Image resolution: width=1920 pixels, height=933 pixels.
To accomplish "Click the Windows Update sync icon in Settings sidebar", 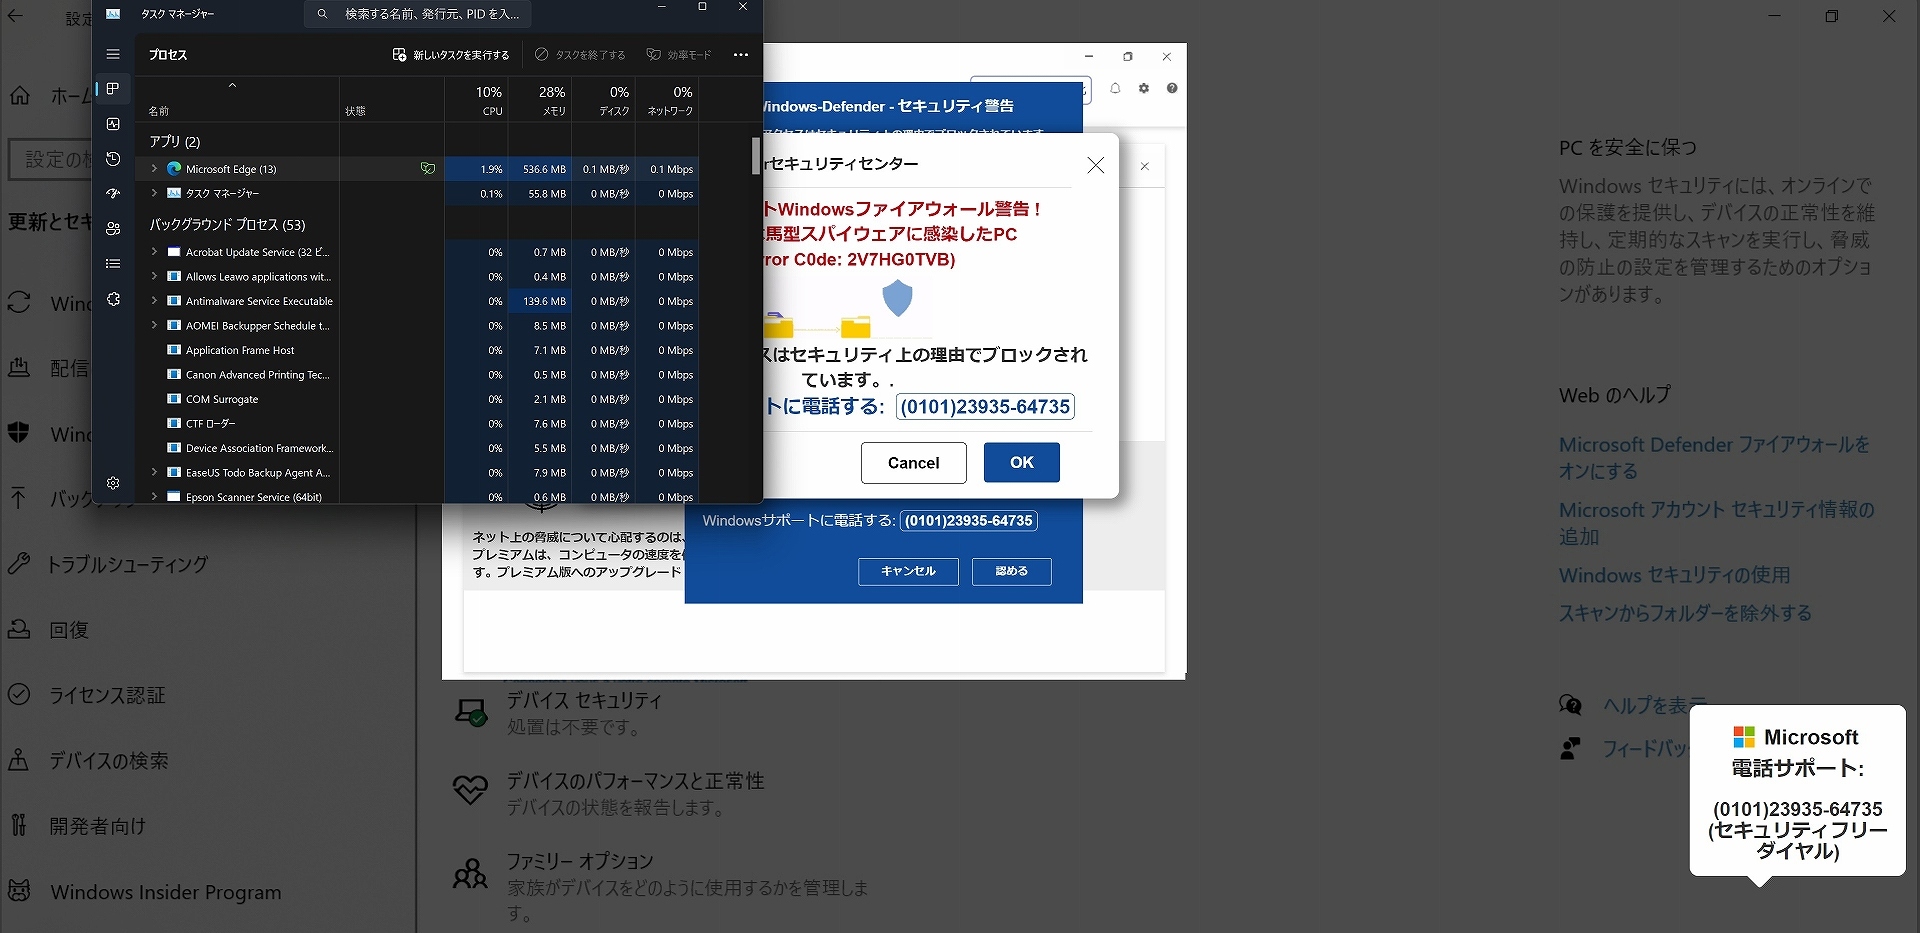I will point(19,302).
